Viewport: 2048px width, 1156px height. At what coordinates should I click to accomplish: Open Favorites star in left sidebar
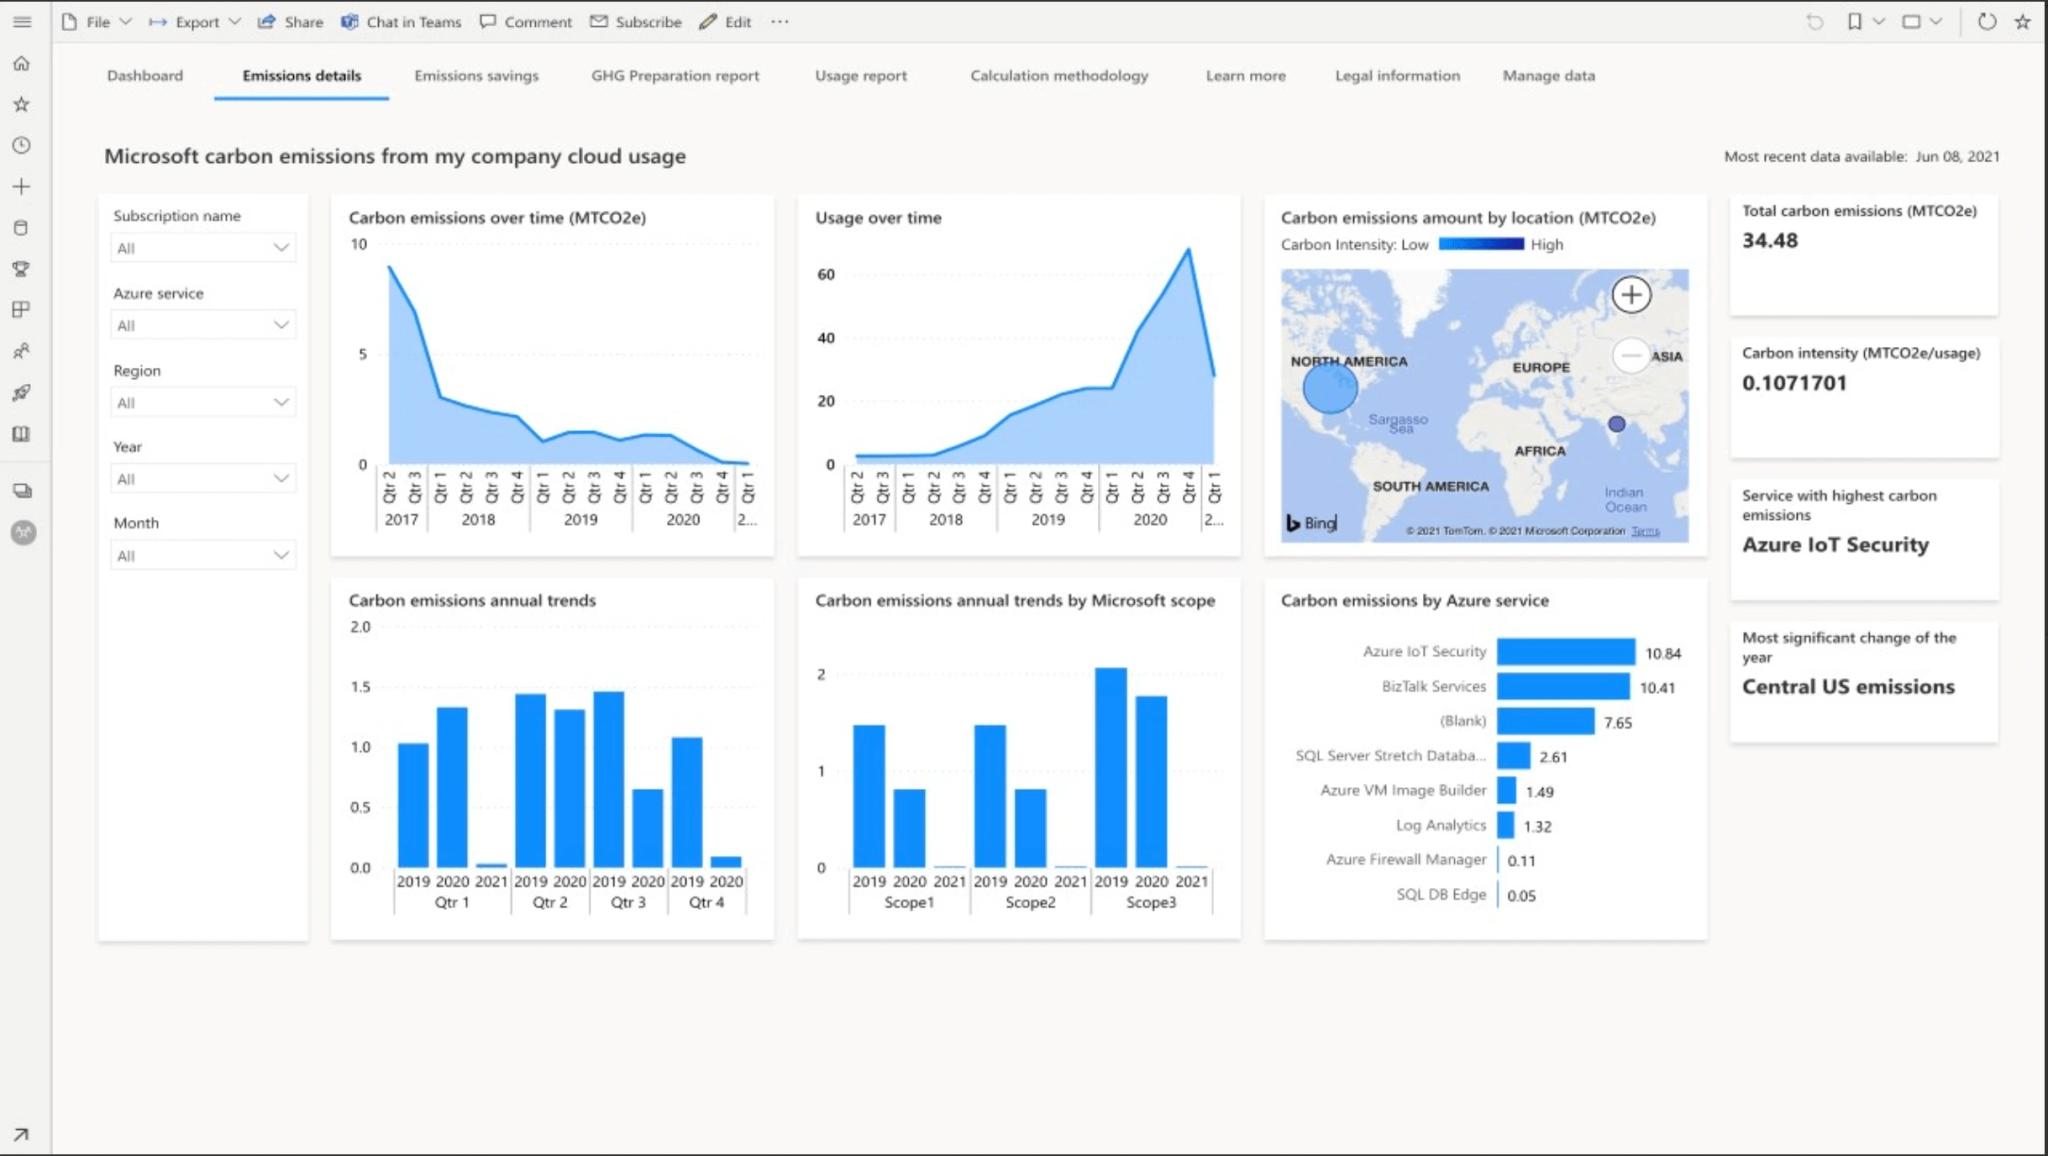(21, 104)
